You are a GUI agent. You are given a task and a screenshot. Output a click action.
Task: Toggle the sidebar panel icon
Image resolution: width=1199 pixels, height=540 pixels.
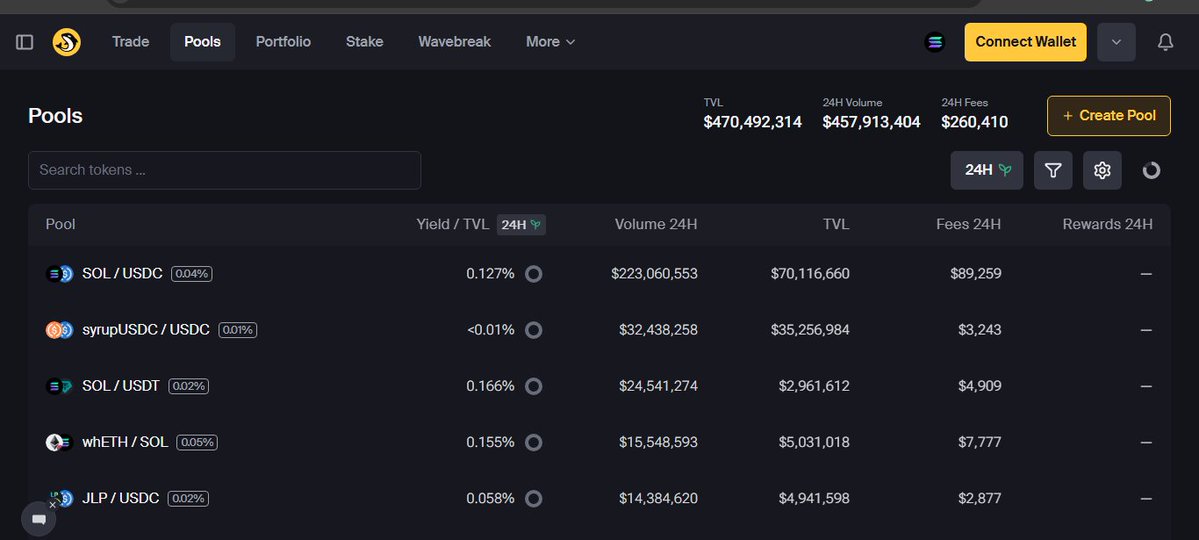[24, 42]
